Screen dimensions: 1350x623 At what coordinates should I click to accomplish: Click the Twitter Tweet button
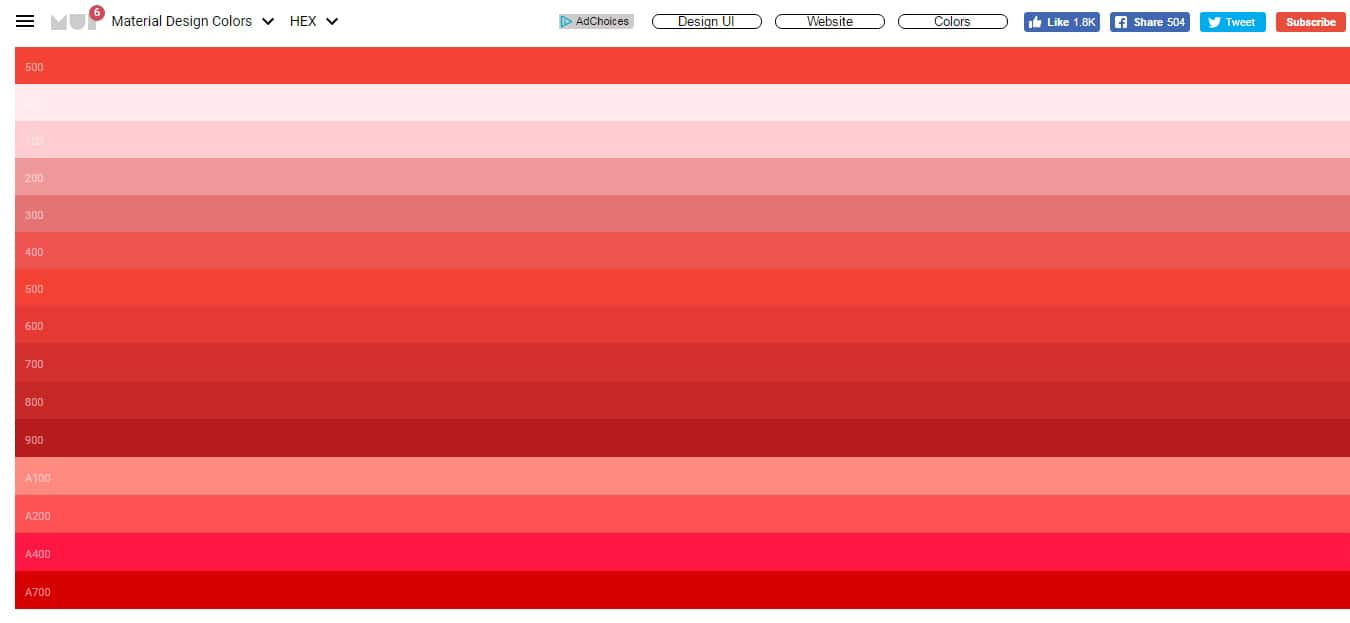[1232, 22]
